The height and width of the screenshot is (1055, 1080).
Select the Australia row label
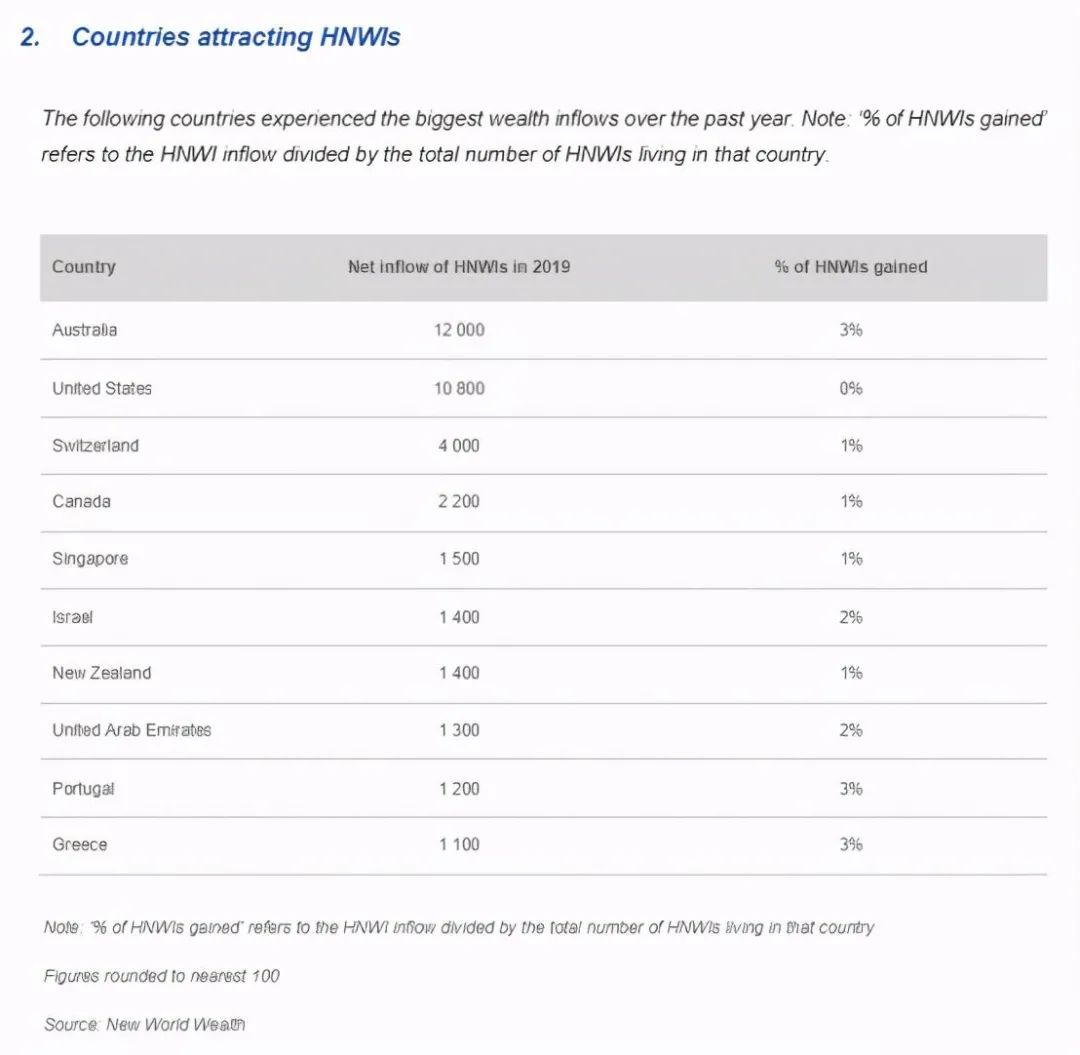[x=85, y=330]
